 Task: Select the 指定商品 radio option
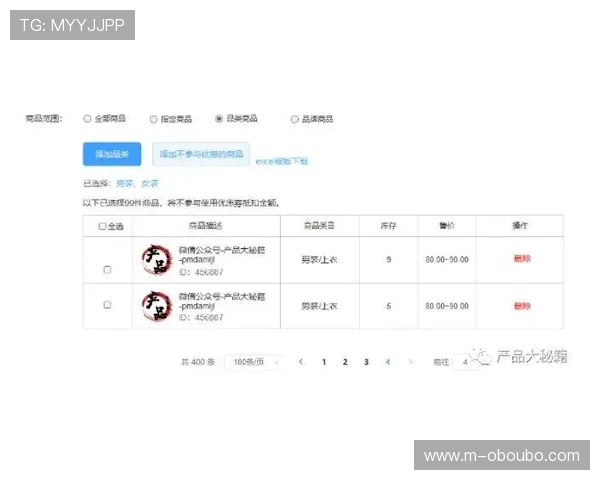153,119
